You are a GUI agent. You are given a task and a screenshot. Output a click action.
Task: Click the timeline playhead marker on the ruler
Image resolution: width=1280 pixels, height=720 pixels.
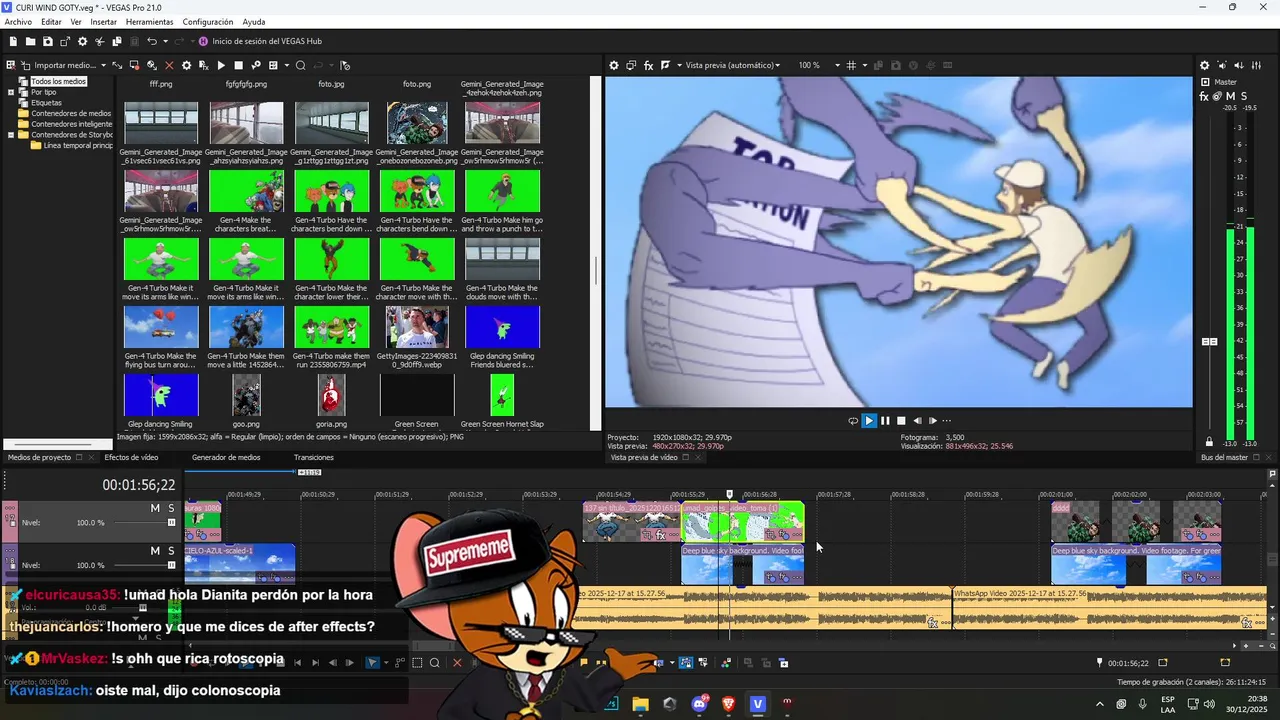(729, 494)
